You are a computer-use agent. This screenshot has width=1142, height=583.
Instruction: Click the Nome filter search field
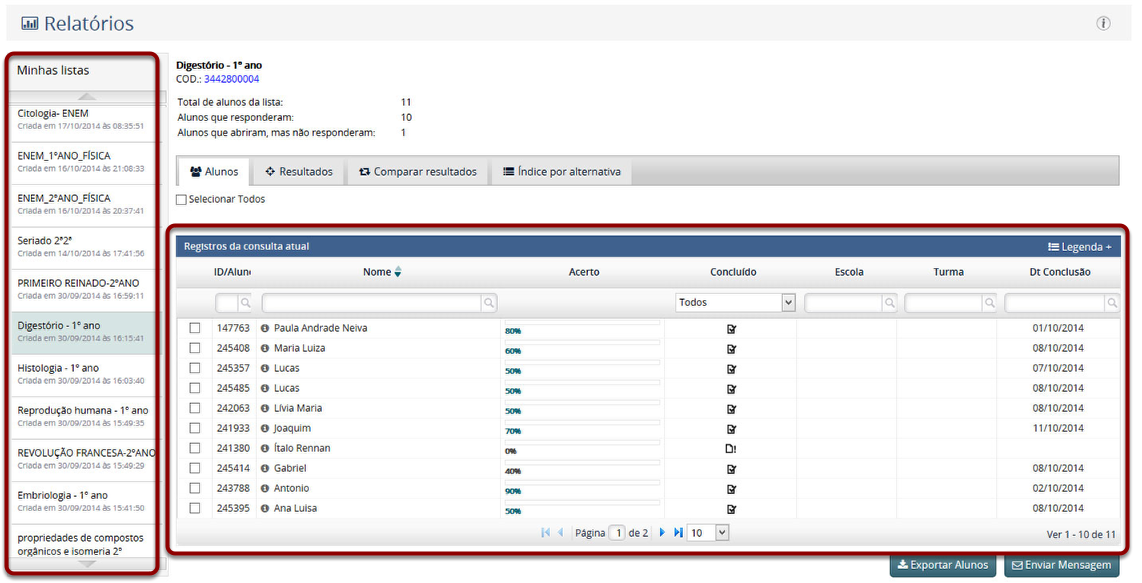[370, 303]
